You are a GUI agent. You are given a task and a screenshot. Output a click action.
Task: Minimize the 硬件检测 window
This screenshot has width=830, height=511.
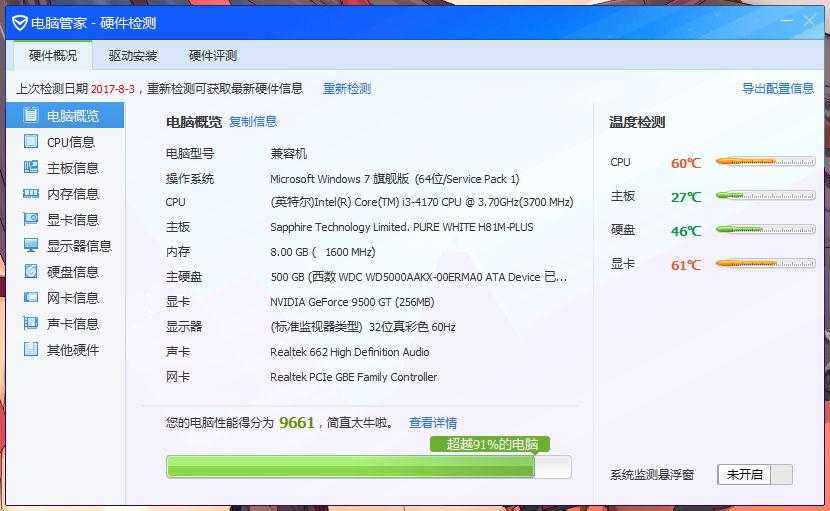787,21
